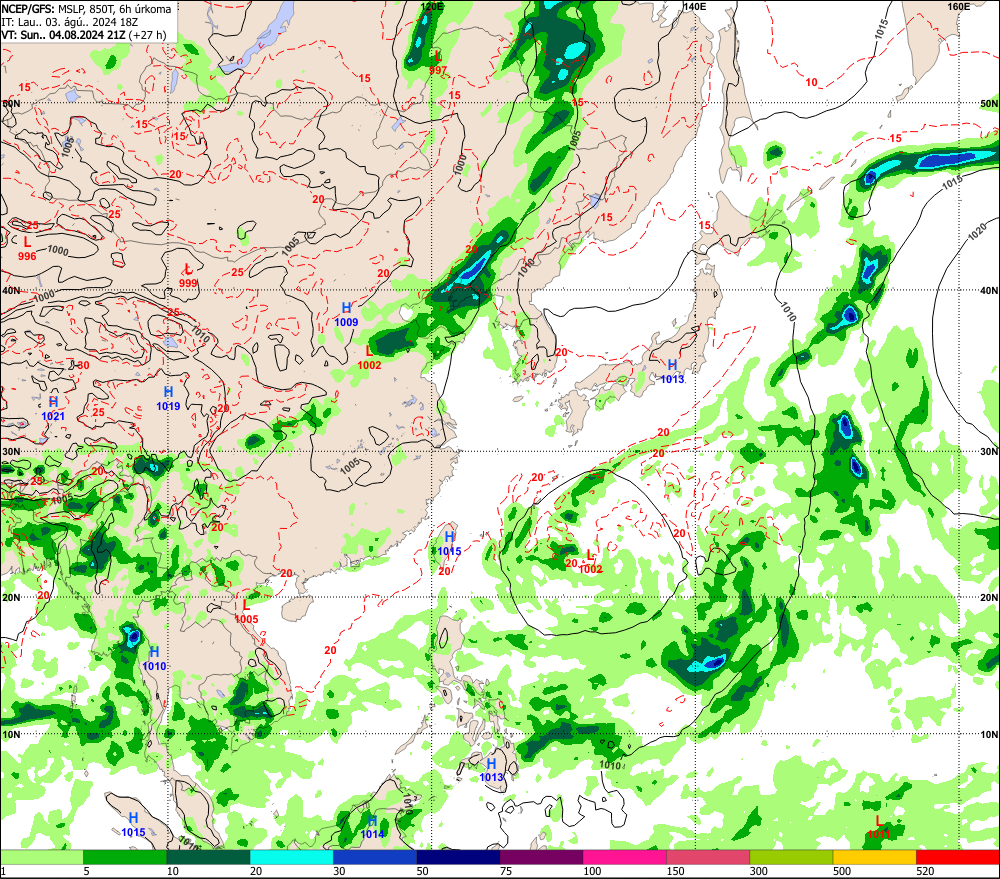The width and height of the screenshot is (1000, 879).
Task: Click the H 1009 high pressure marker
Action: 346,315
